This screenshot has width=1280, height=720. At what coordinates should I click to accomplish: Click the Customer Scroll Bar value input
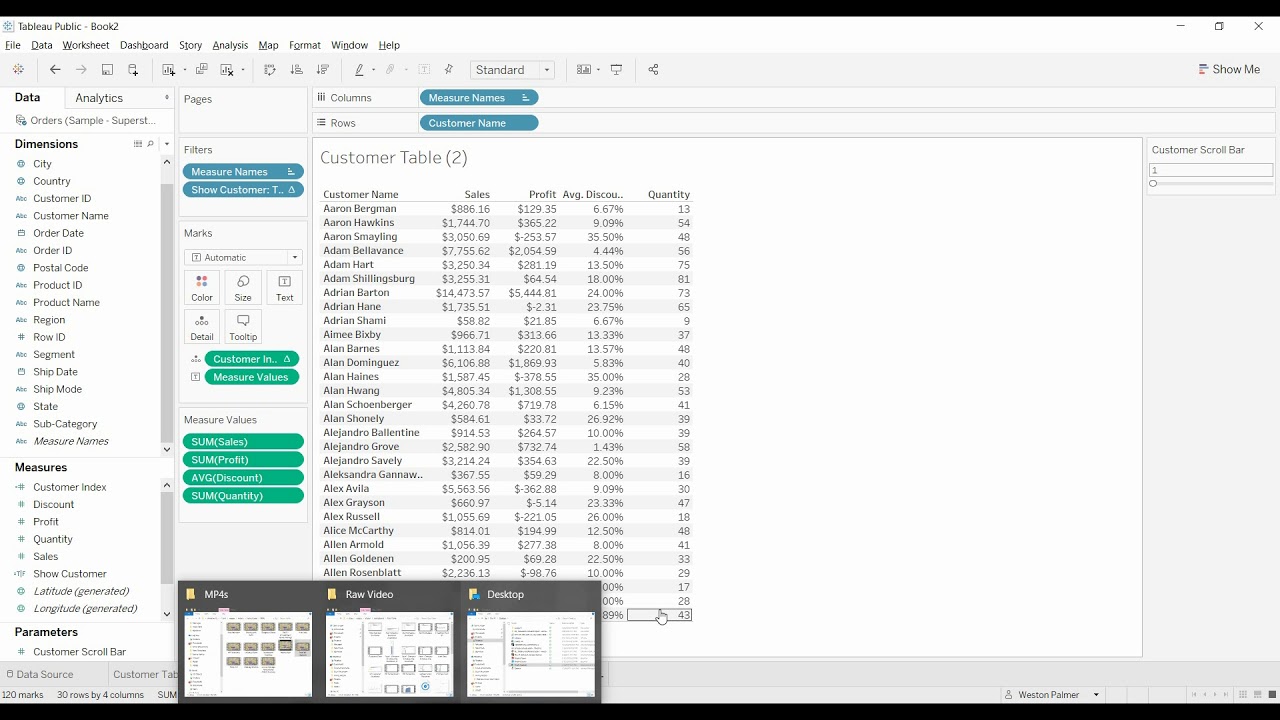coord(1211,170)
